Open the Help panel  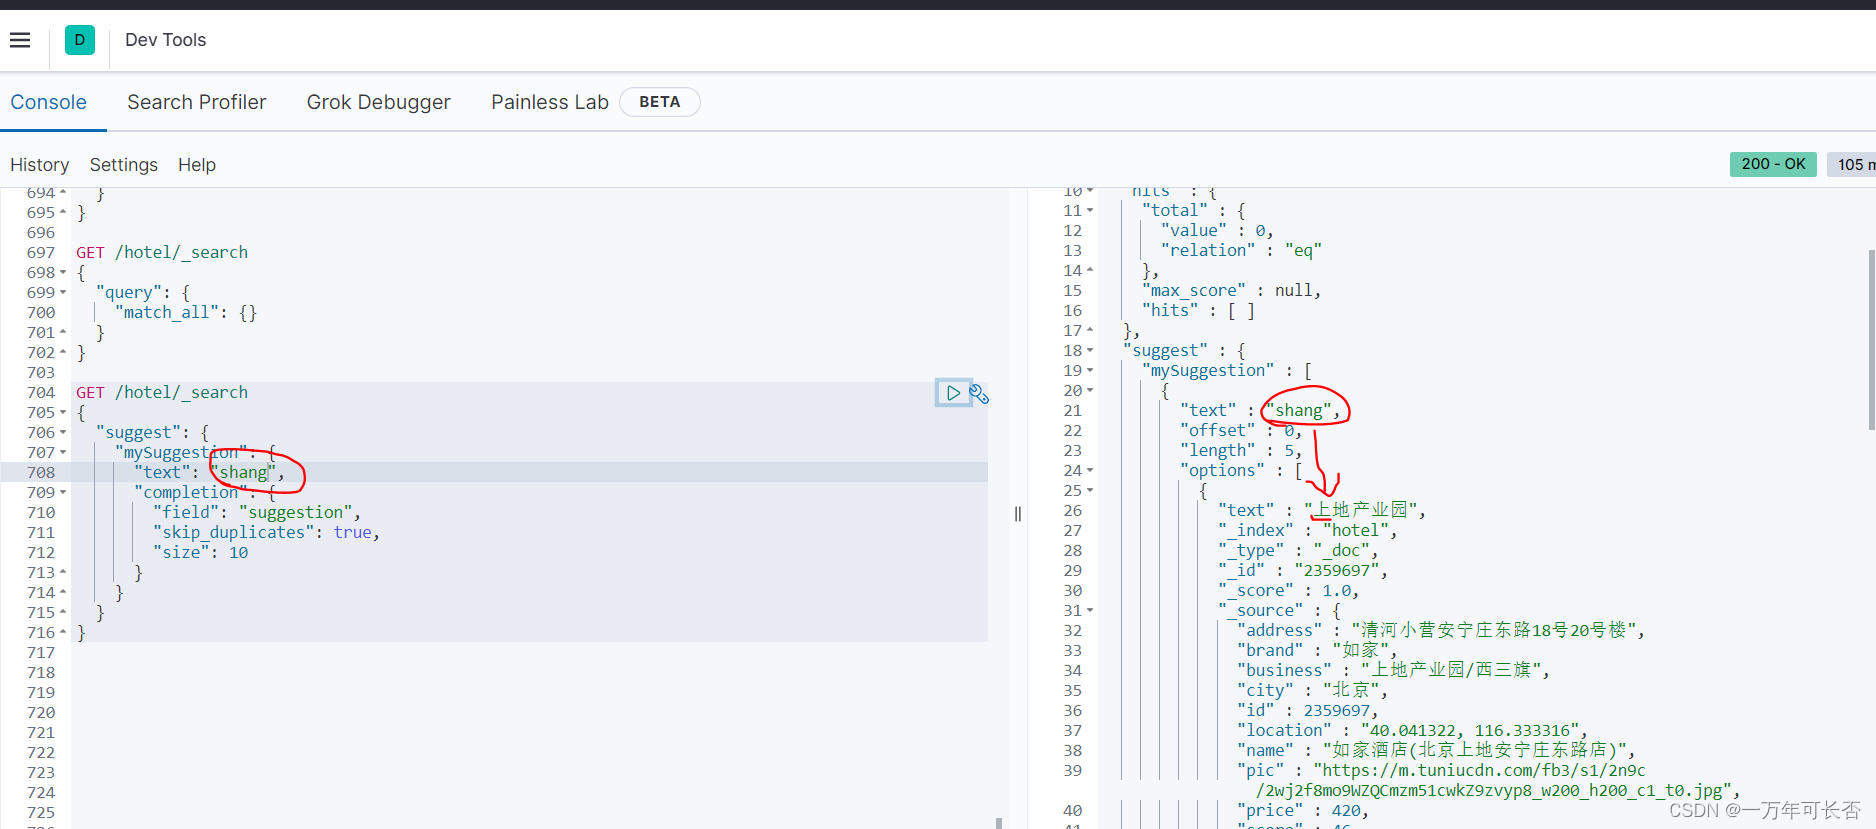(x=197, y=165)
